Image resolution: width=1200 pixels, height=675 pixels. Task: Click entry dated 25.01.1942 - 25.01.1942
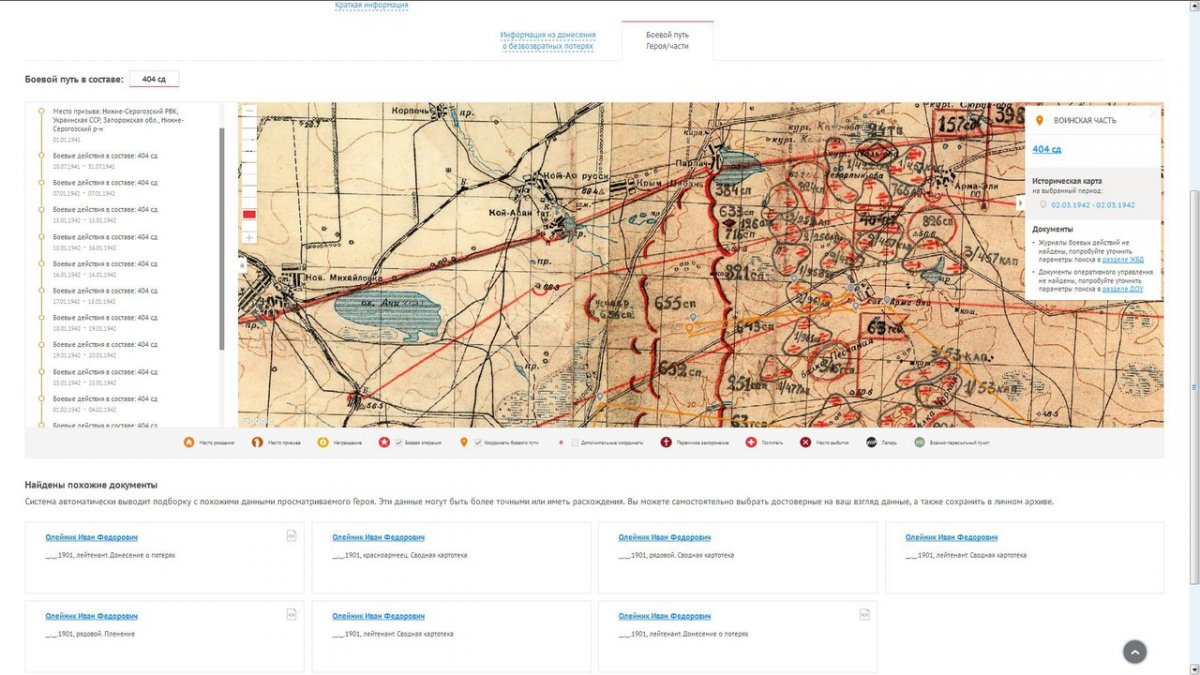(105, 376)
